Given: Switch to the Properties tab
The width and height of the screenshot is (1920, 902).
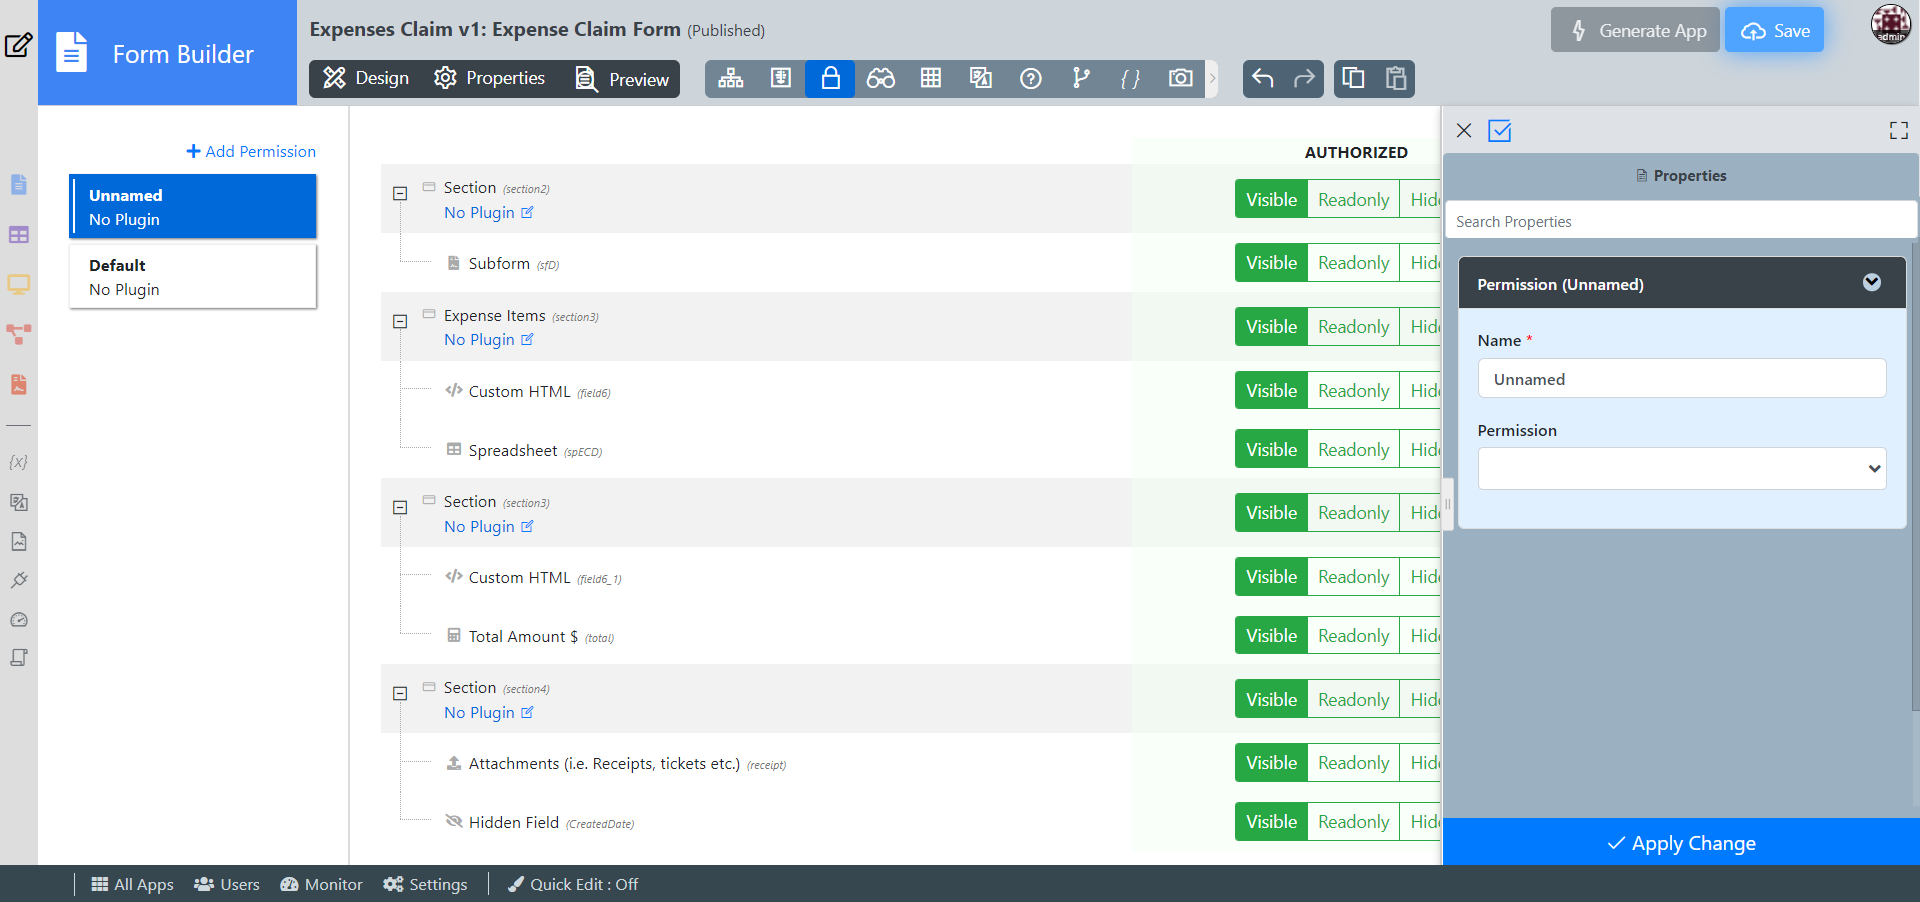Looking at the screenshot, I should pyautogui.click(x=489, y=79).
